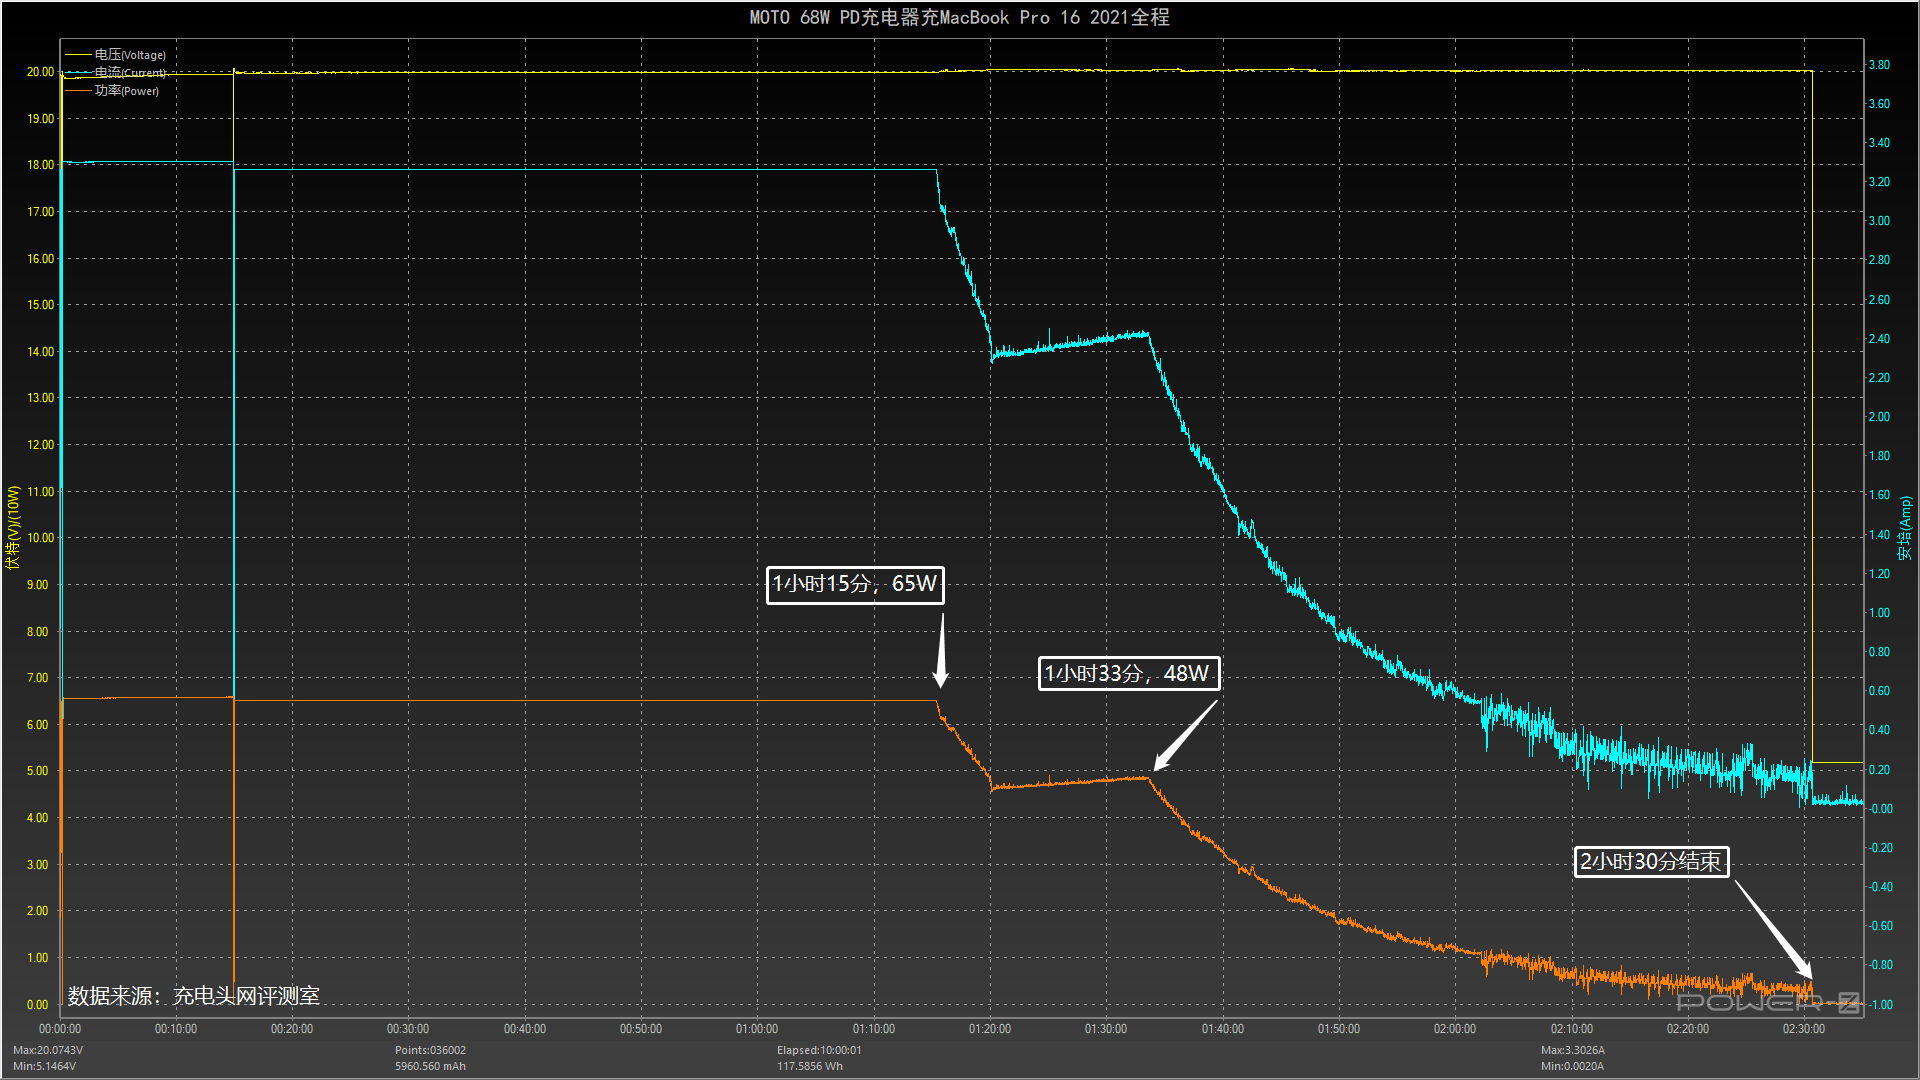The image size is (1920, 1080).
Task: Click the Min:0.0020A status value
Action: point(1572,1066)
